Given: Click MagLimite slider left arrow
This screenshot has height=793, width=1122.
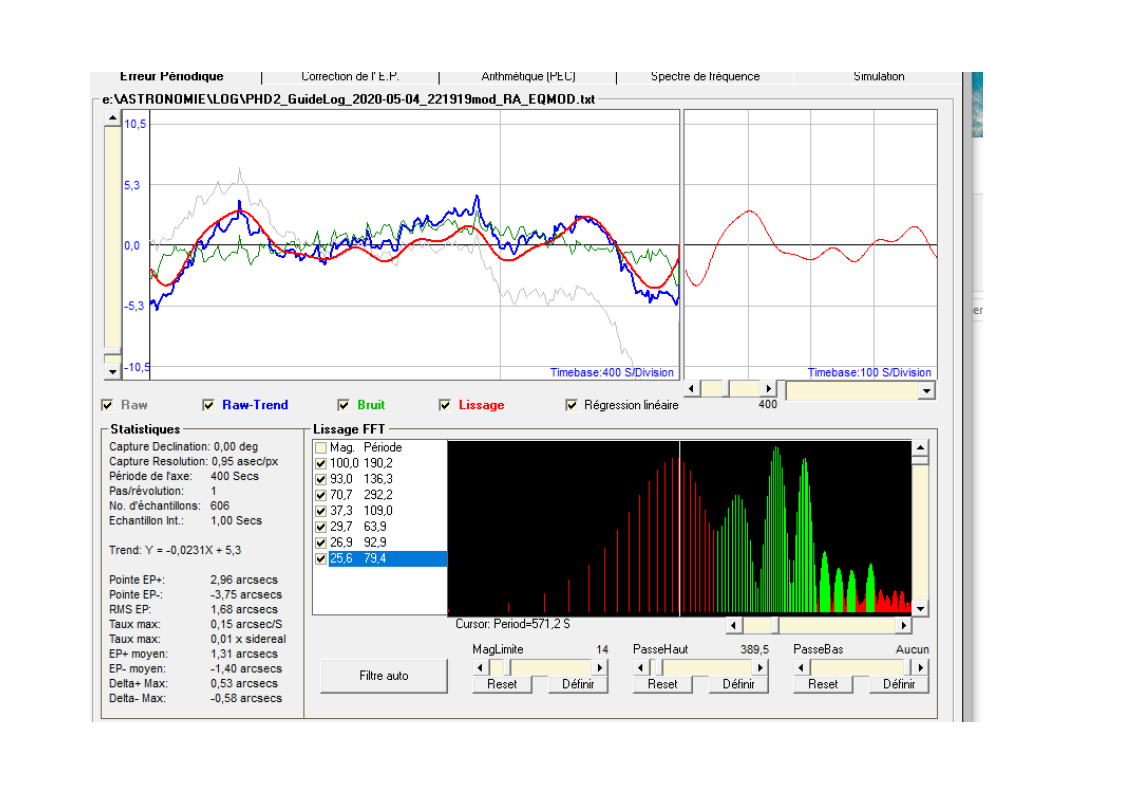Looking at the screenshot, I should (481, 668).
